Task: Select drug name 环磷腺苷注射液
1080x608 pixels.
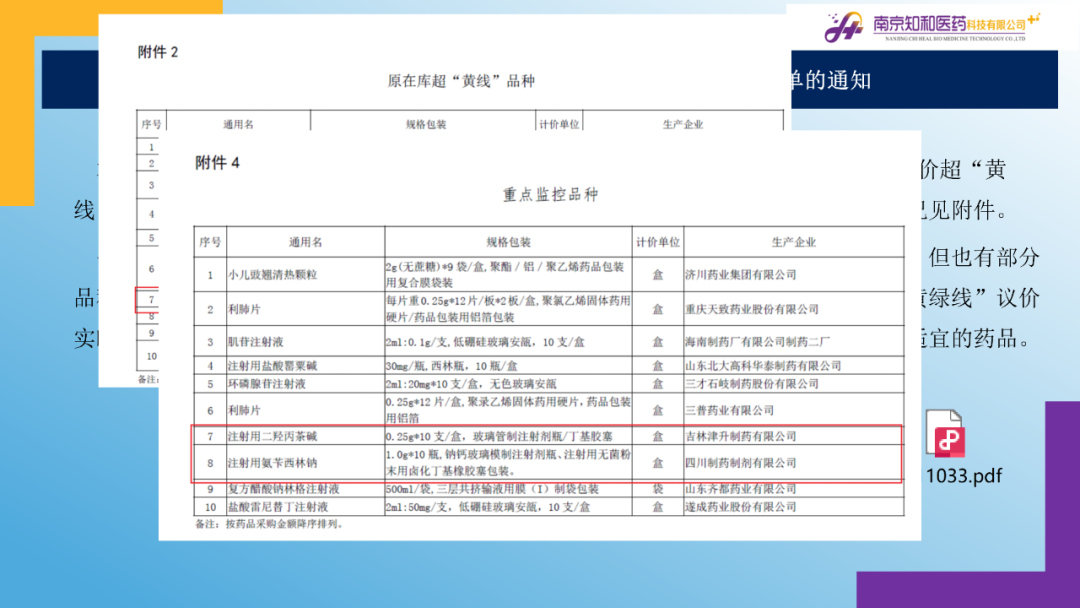Action: [x=267, y=384]
